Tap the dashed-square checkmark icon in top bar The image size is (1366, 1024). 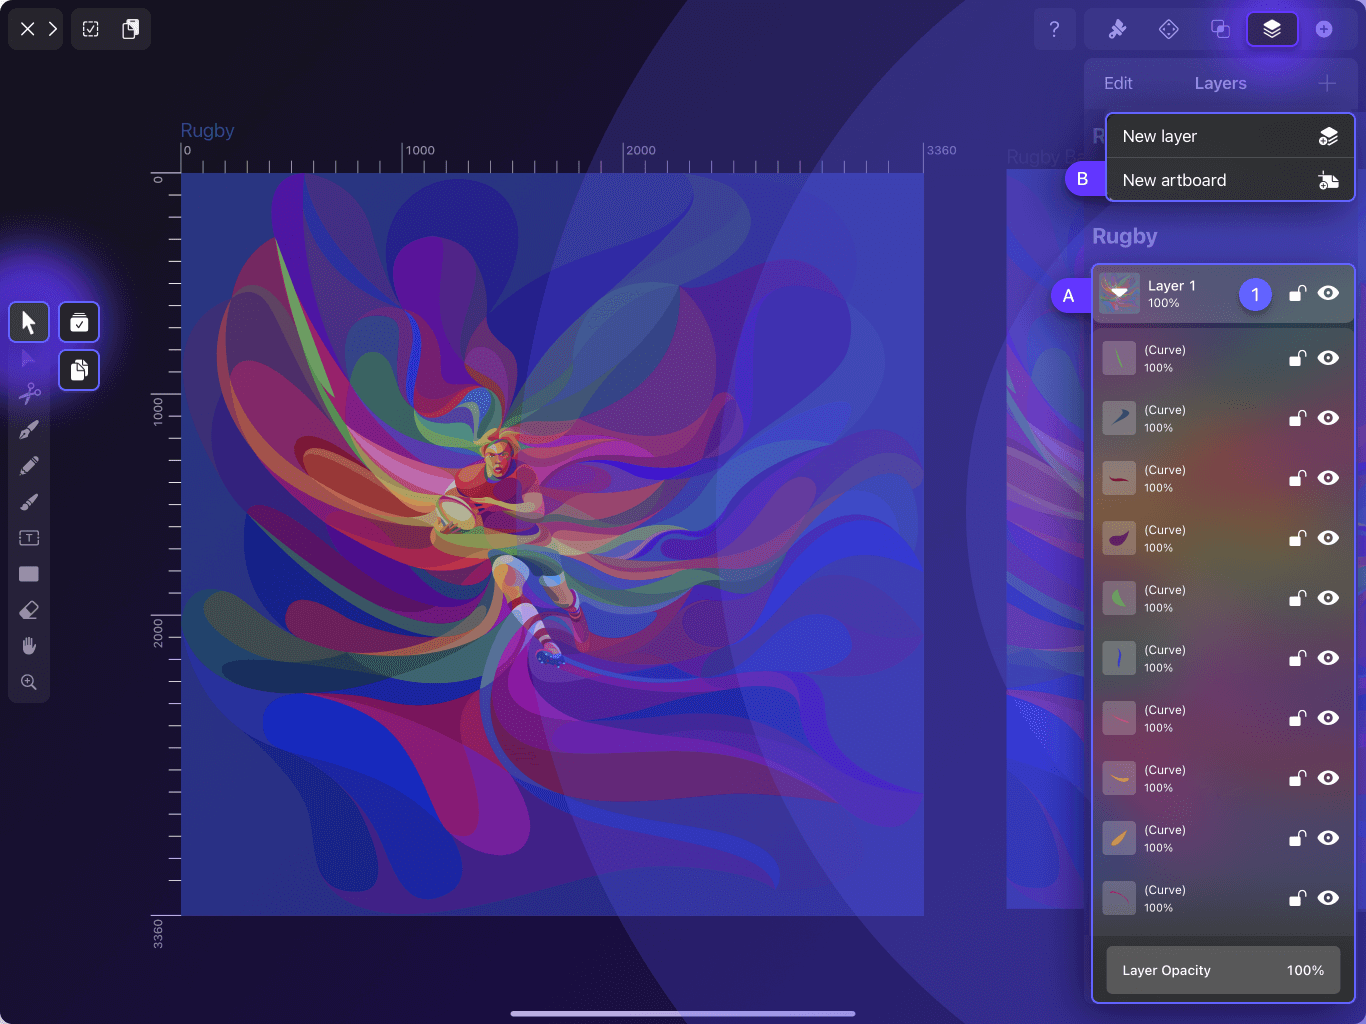click(91, 29)
